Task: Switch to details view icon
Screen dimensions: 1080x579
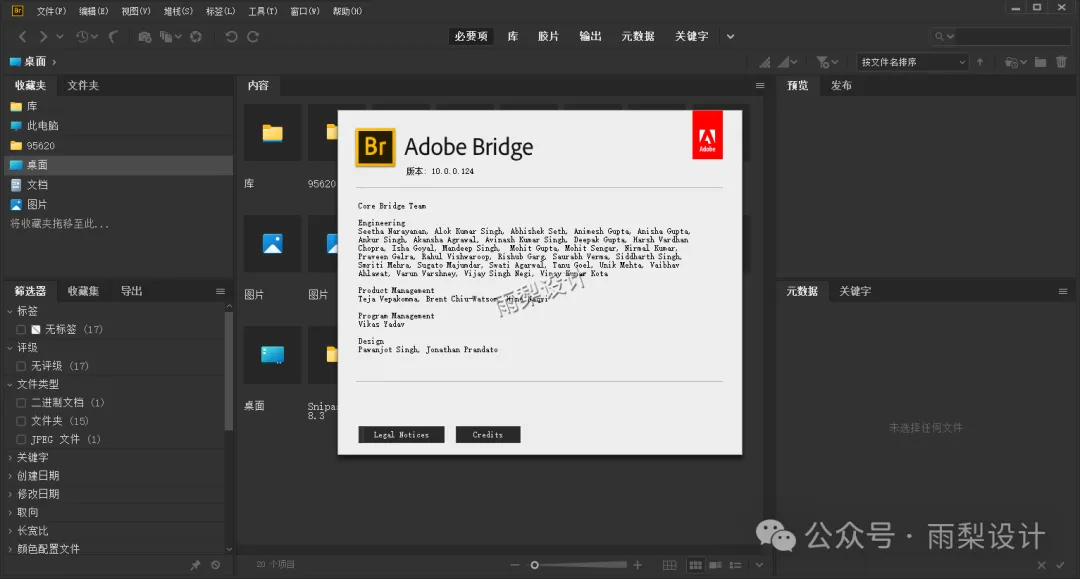Action: pos(716,565)
